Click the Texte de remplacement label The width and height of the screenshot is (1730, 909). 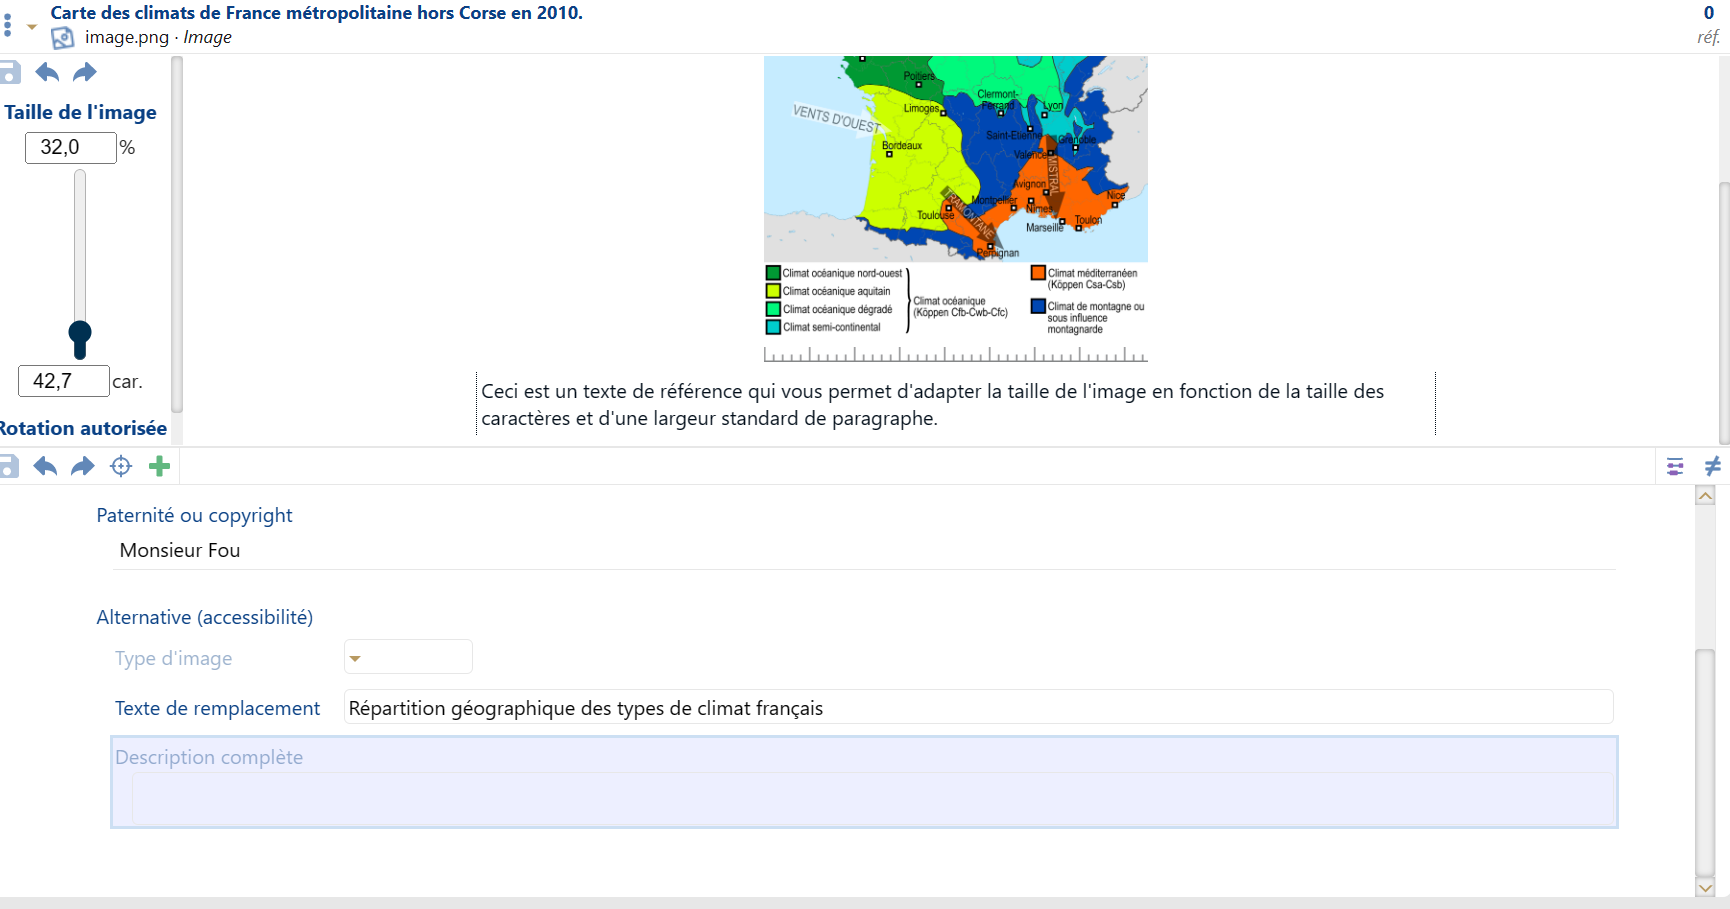coord(217,708)
